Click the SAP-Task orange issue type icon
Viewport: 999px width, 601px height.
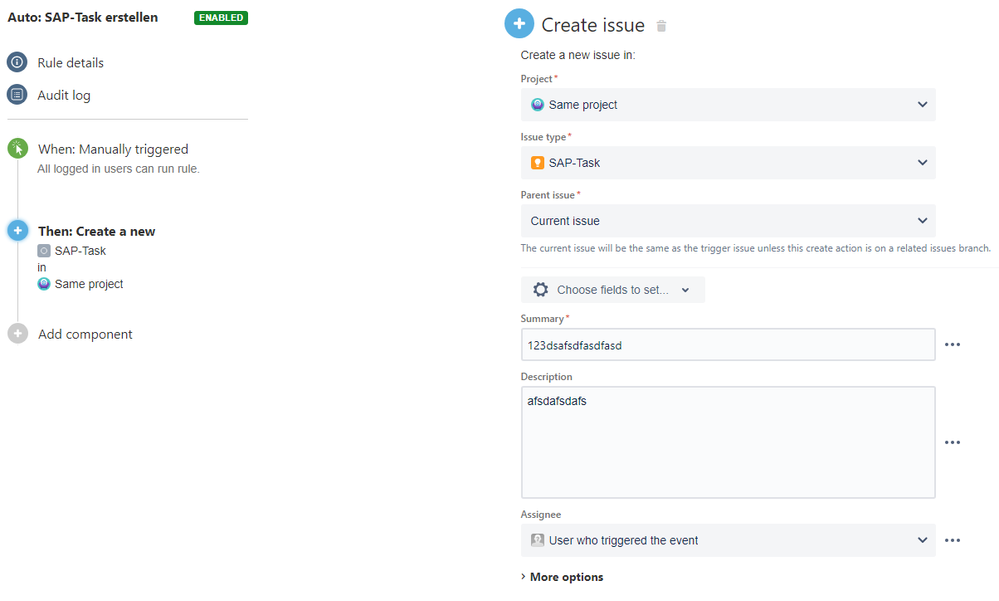(x=538, y=163)
